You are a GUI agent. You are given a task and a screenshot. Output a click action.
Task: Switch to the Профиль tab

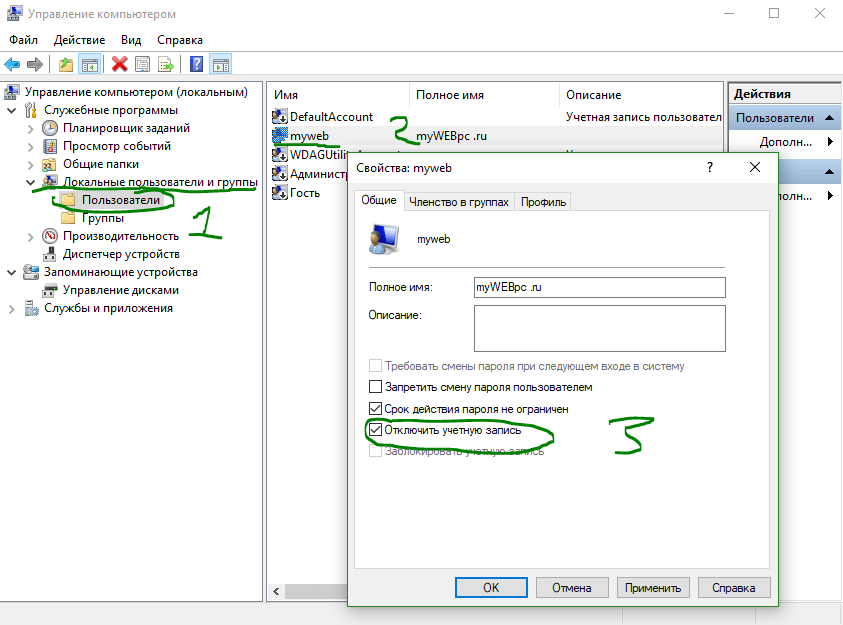(543, 202)
